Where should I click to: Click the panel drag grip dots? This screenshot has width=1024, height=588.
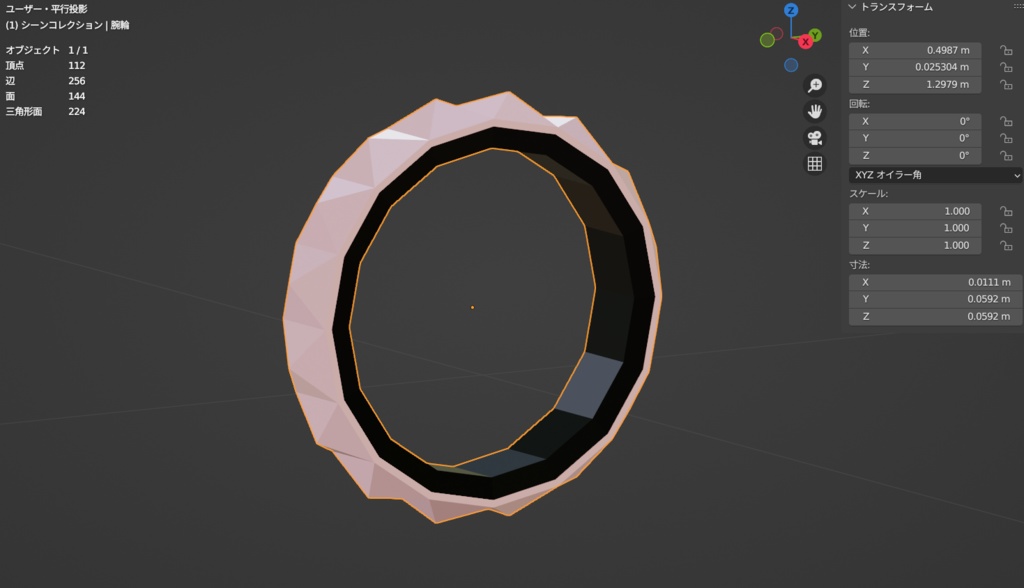pyautogui.click(x=1018, y=6)
